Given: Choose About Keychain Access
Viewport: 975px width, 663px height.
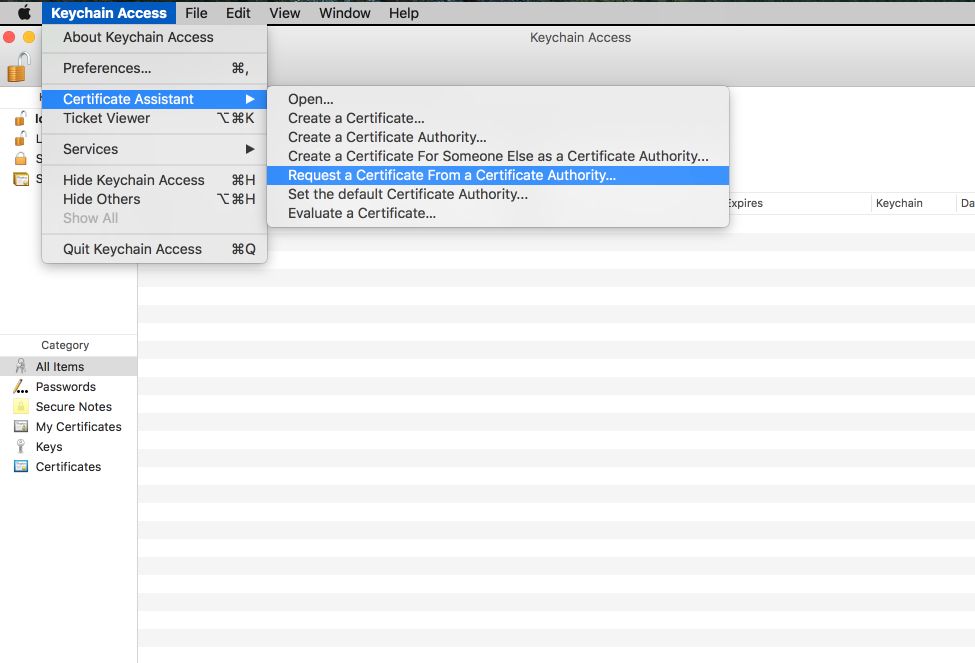Looking at the screenshot, I should (x=154, y=37).
